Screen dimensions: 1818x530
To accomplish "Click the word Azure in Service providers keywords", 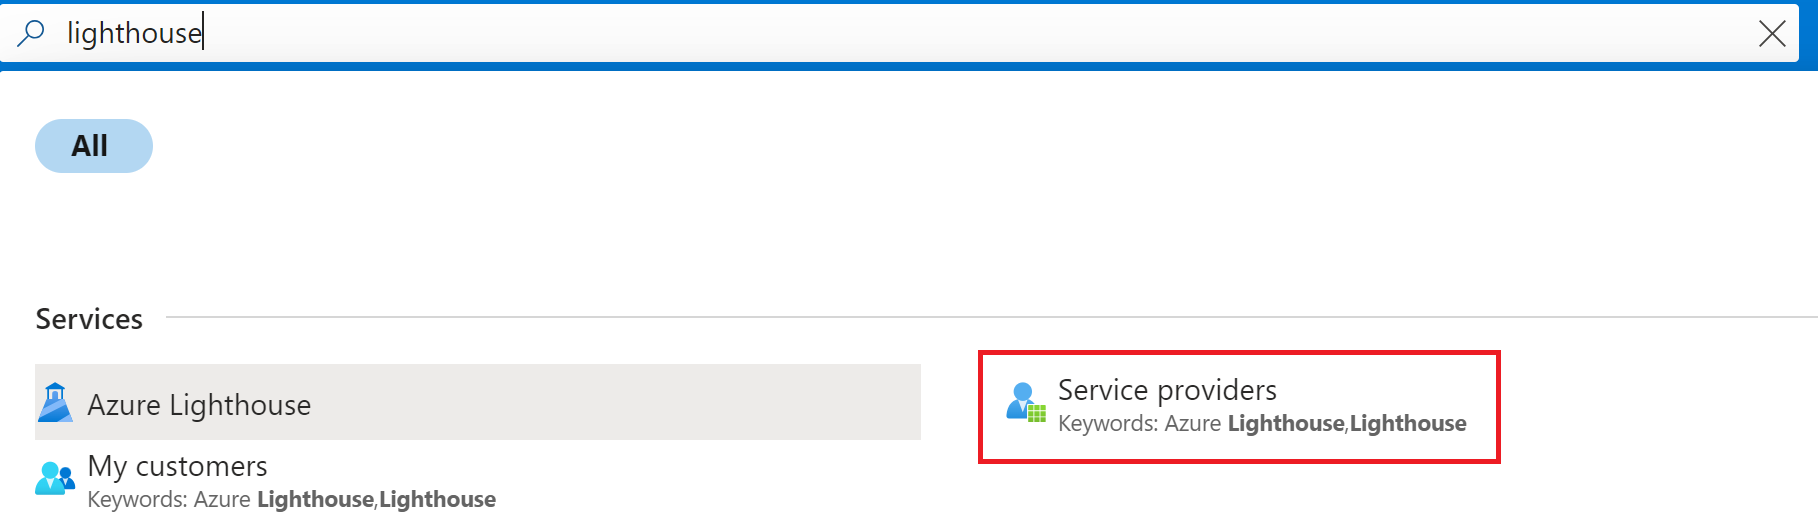I will [x=1193, y=424].
